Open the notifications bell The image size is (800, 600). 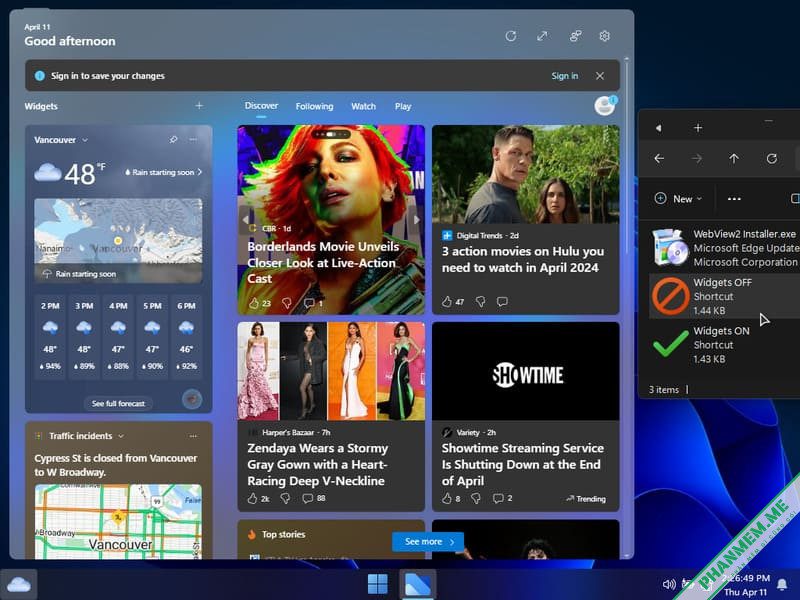pyautogui.click(x=782, y=584)
